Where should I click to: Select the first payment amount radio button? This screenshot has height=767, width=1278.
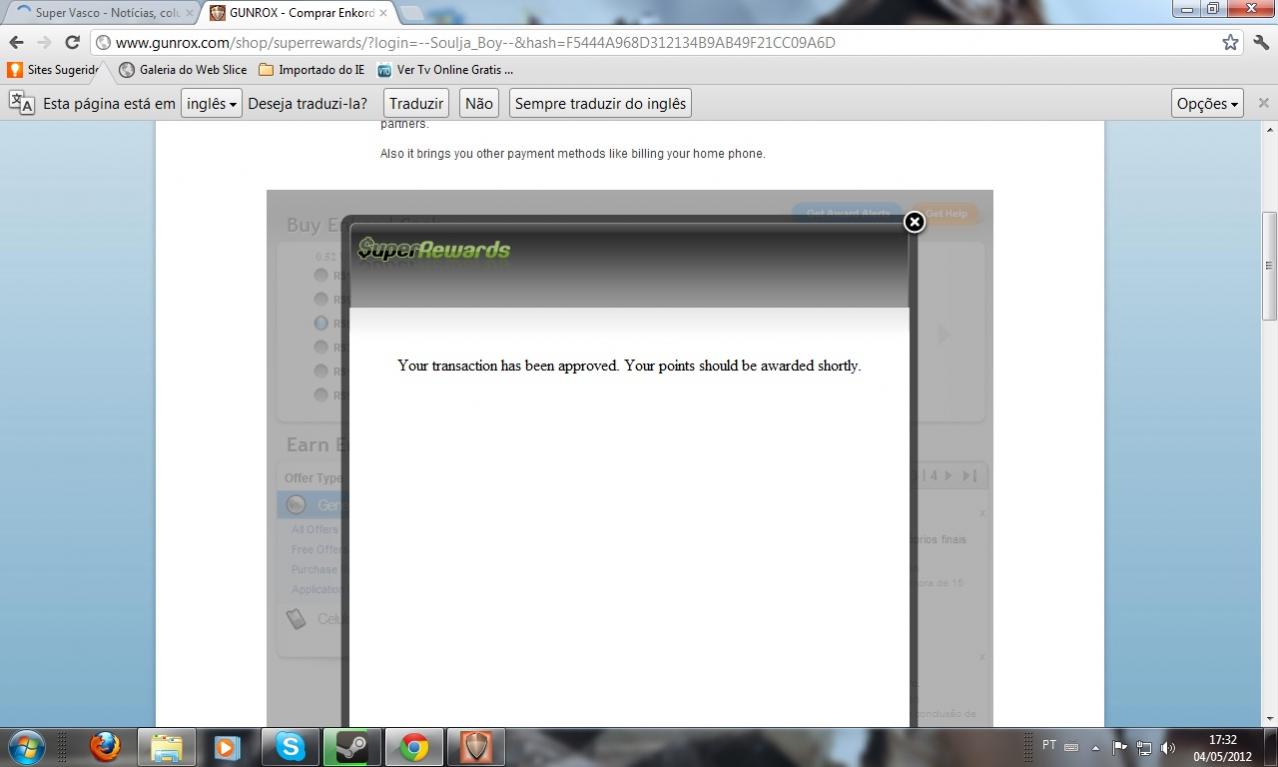pos(321,275)
